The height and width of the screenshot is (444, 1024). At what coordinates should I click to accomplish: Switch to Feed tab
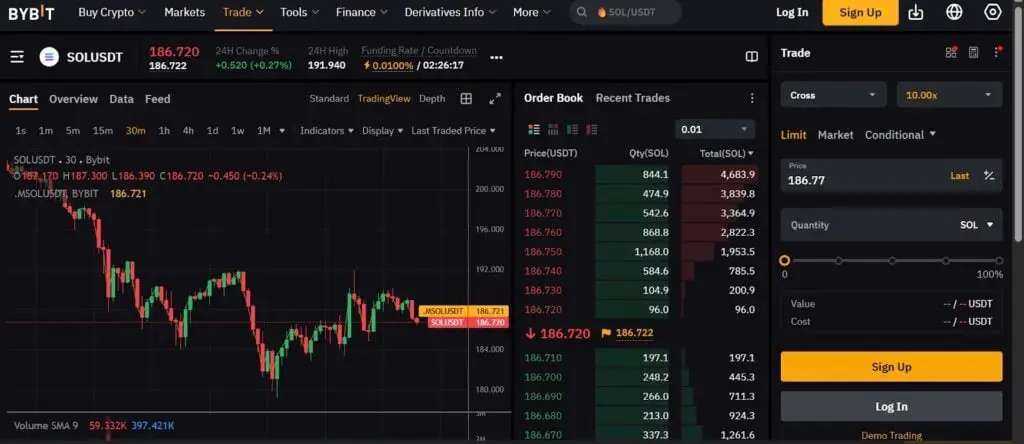(x=157, y=99)
